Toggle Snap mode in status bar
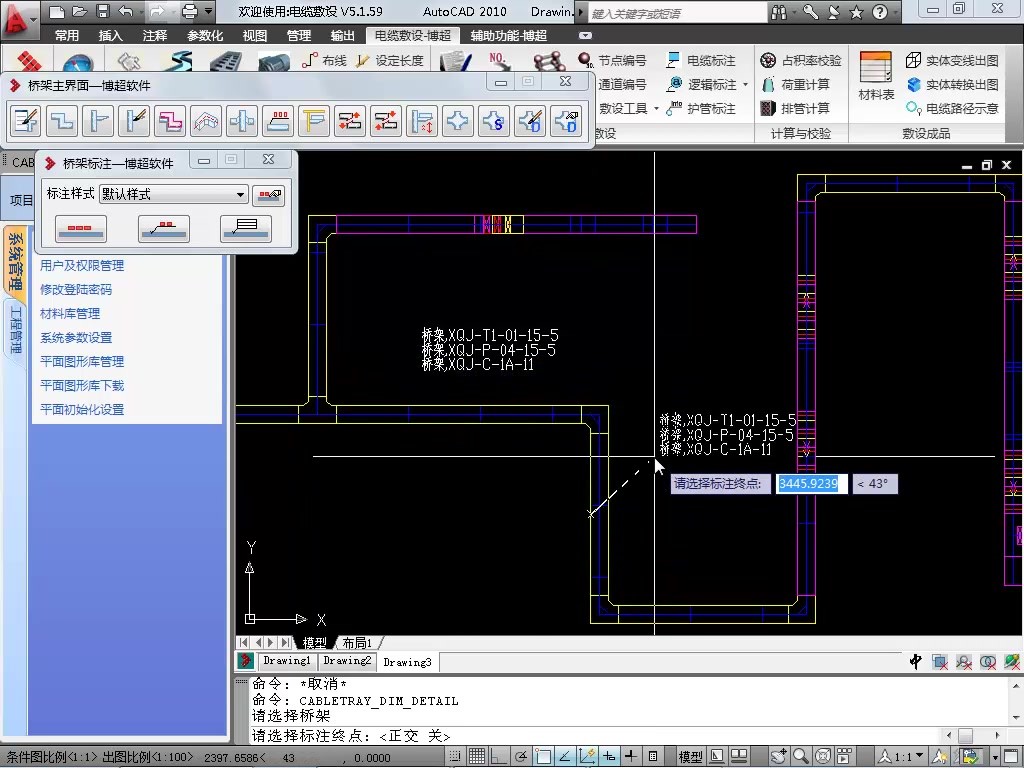1024x768 pixels. [x=455, y=756]
